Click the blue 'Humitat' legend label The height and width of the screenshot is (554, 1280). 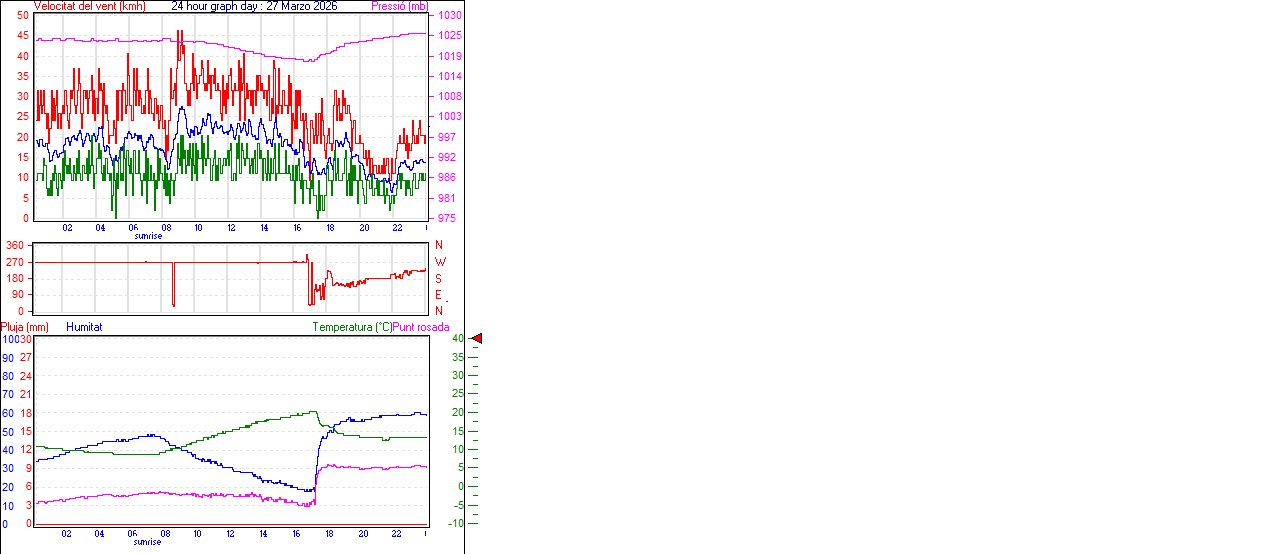click(84, 327)
